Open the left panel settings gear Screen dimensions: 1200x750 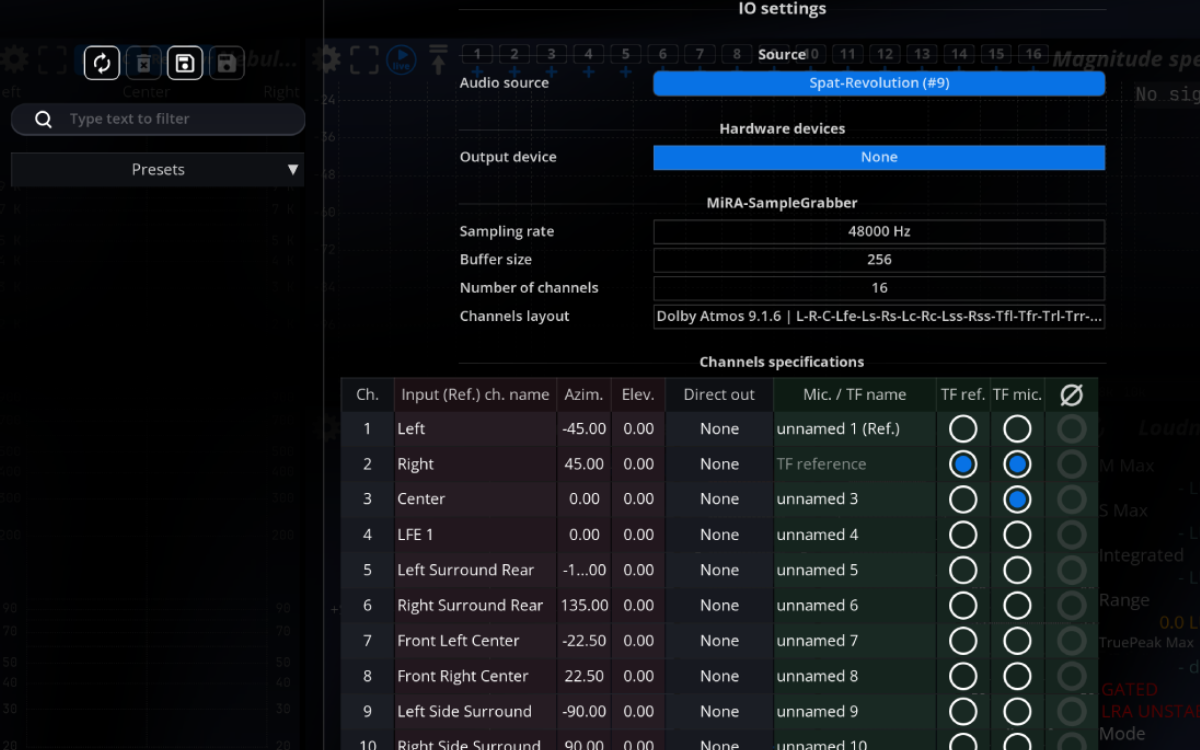click(14, 59)
